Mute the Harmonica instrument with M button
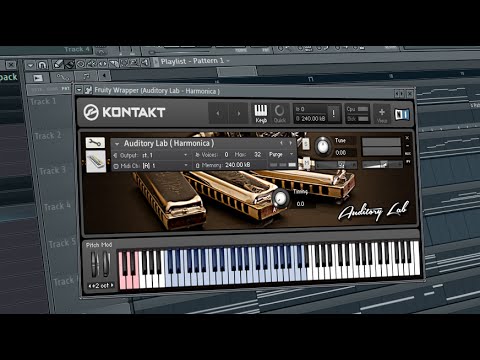Viewport: 480px width, 360px height. [x=307, y=164]
